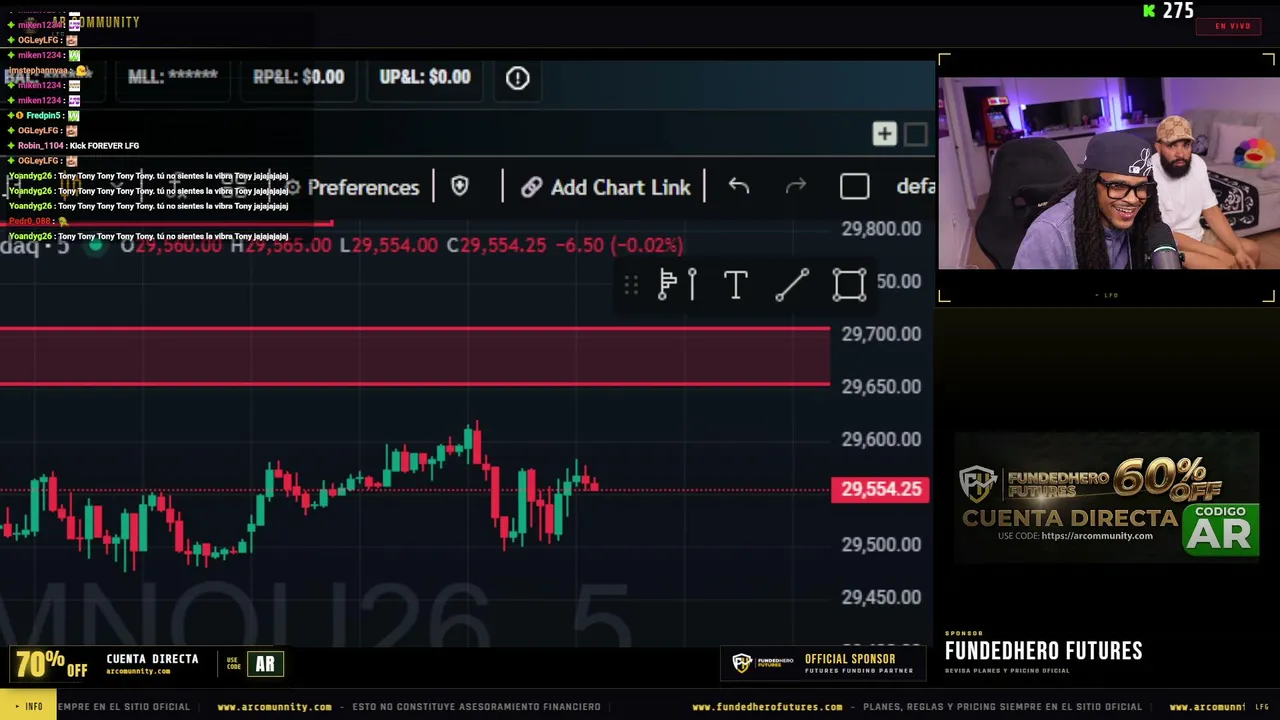Select the trend line drawing tool
The width and height of the screenshot is (1280, 720).
click(792, 285)
